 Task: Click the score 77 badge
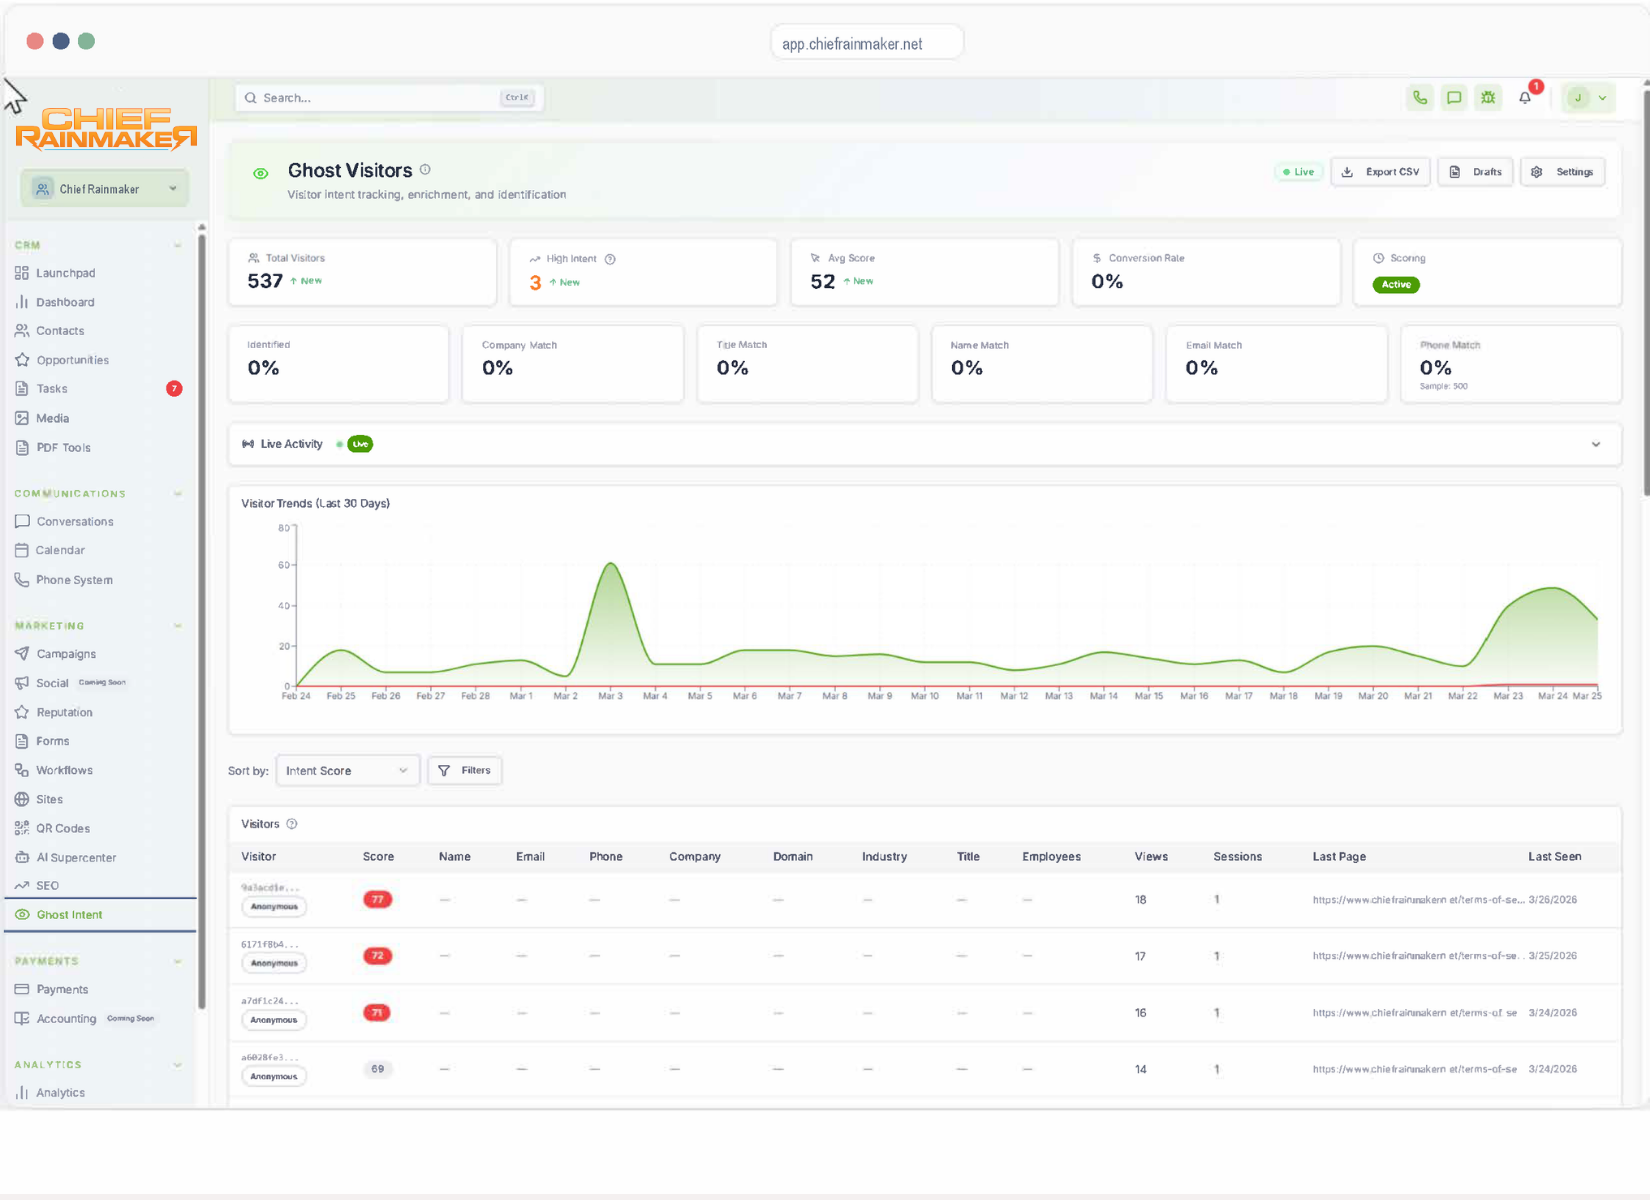pos(378,900)
